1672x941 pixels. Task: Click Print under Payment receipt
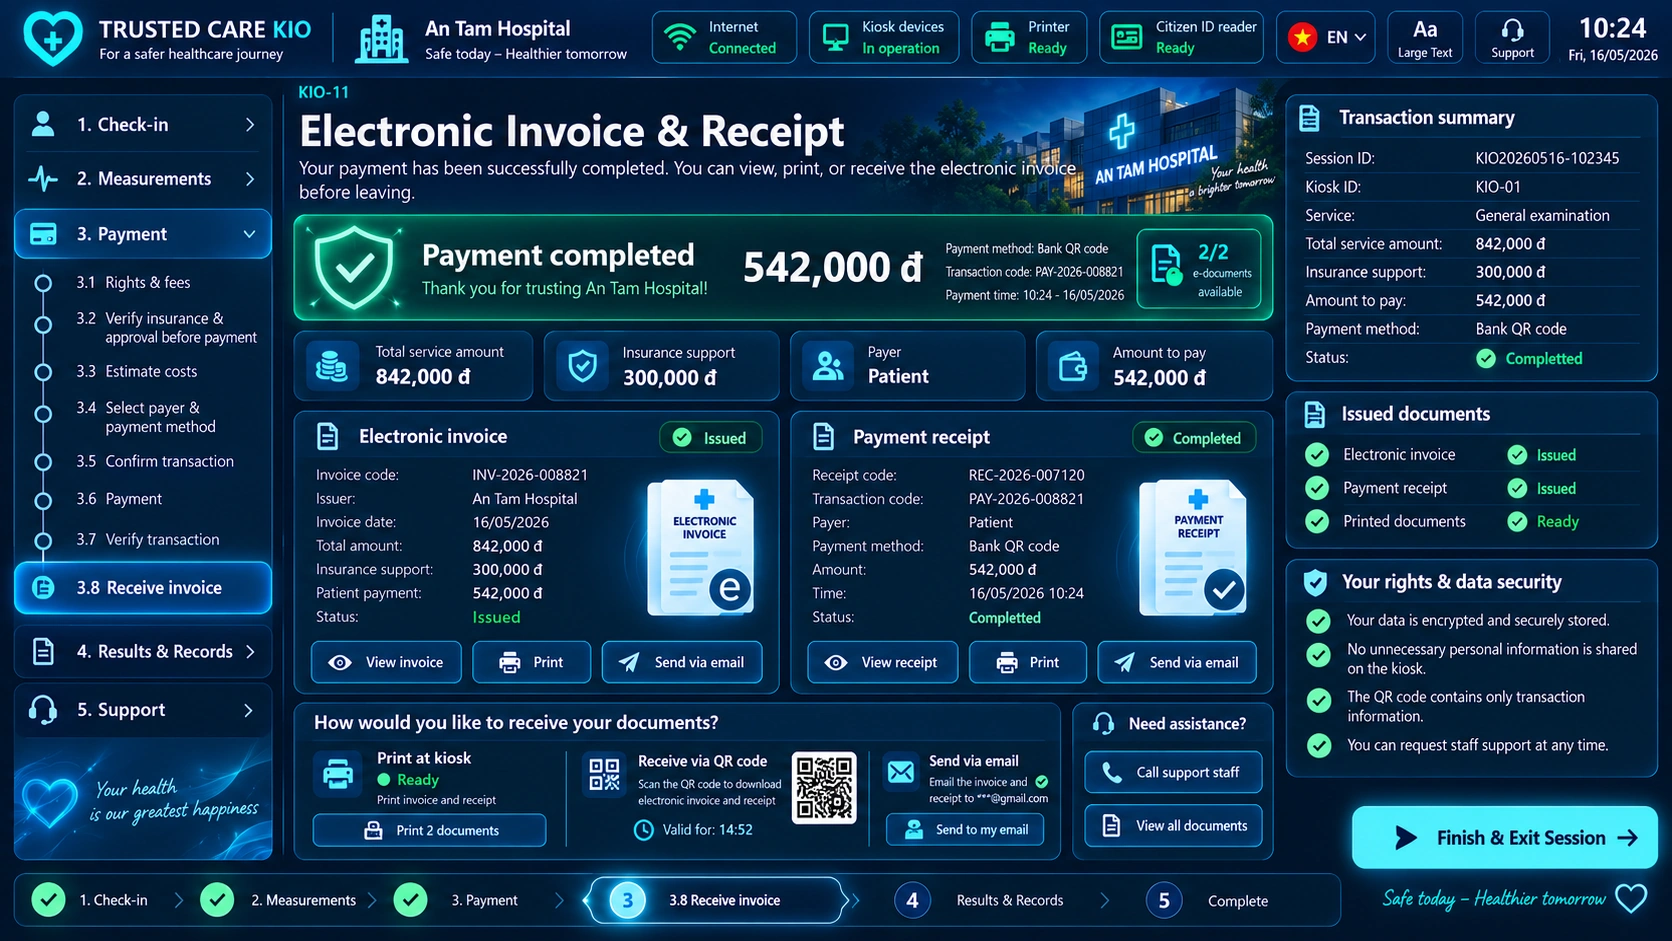click(x=1027, y=662)
